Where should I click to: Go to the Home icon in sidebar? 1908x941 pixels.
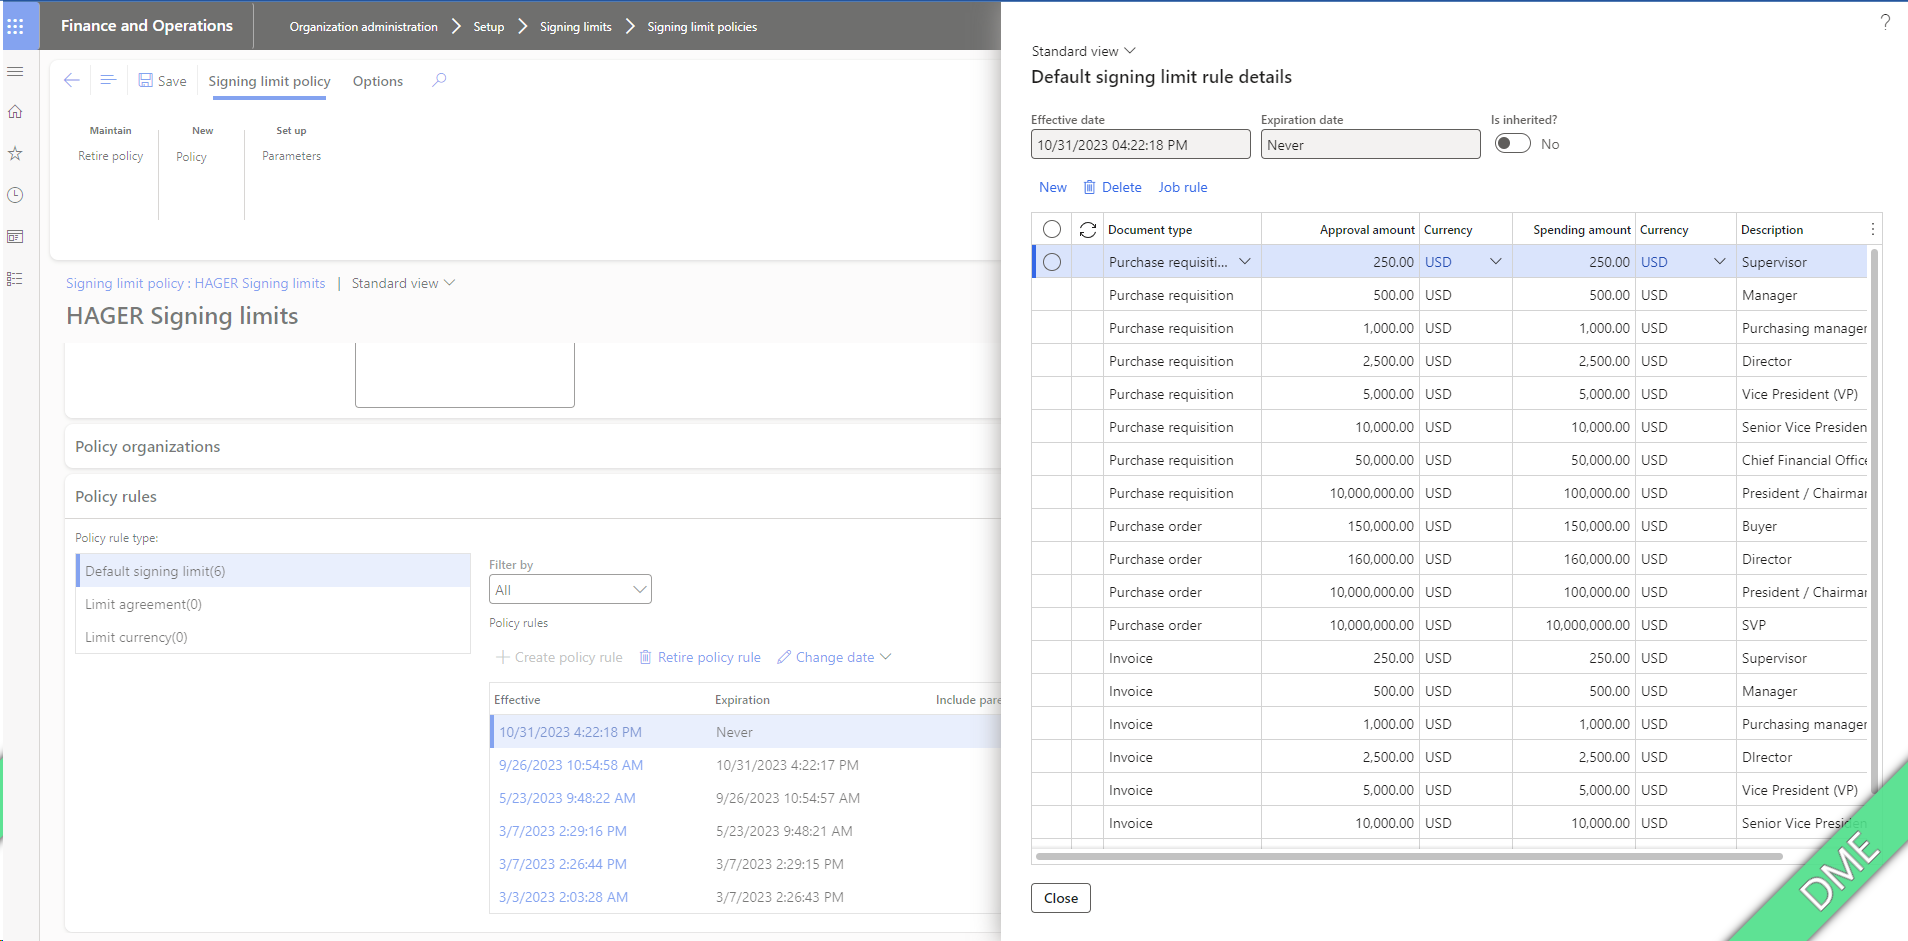tap(15, 112)
